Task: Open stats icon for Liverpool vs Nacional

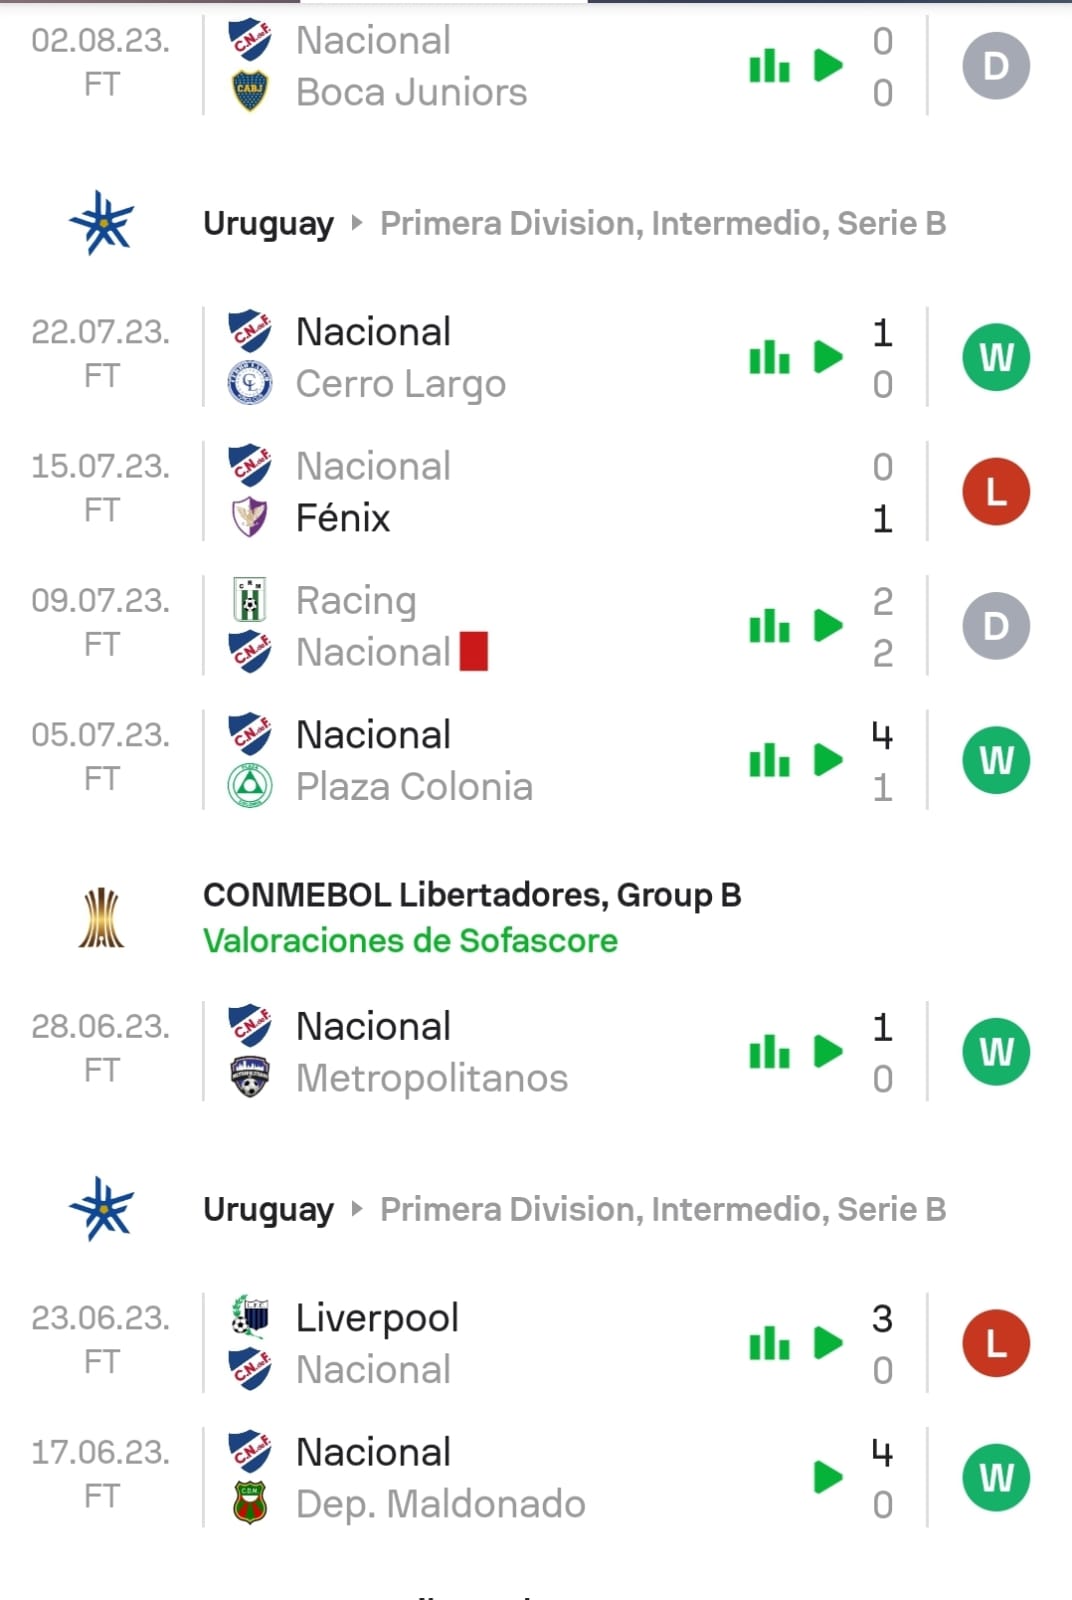Action: [x=769, y=1343]
